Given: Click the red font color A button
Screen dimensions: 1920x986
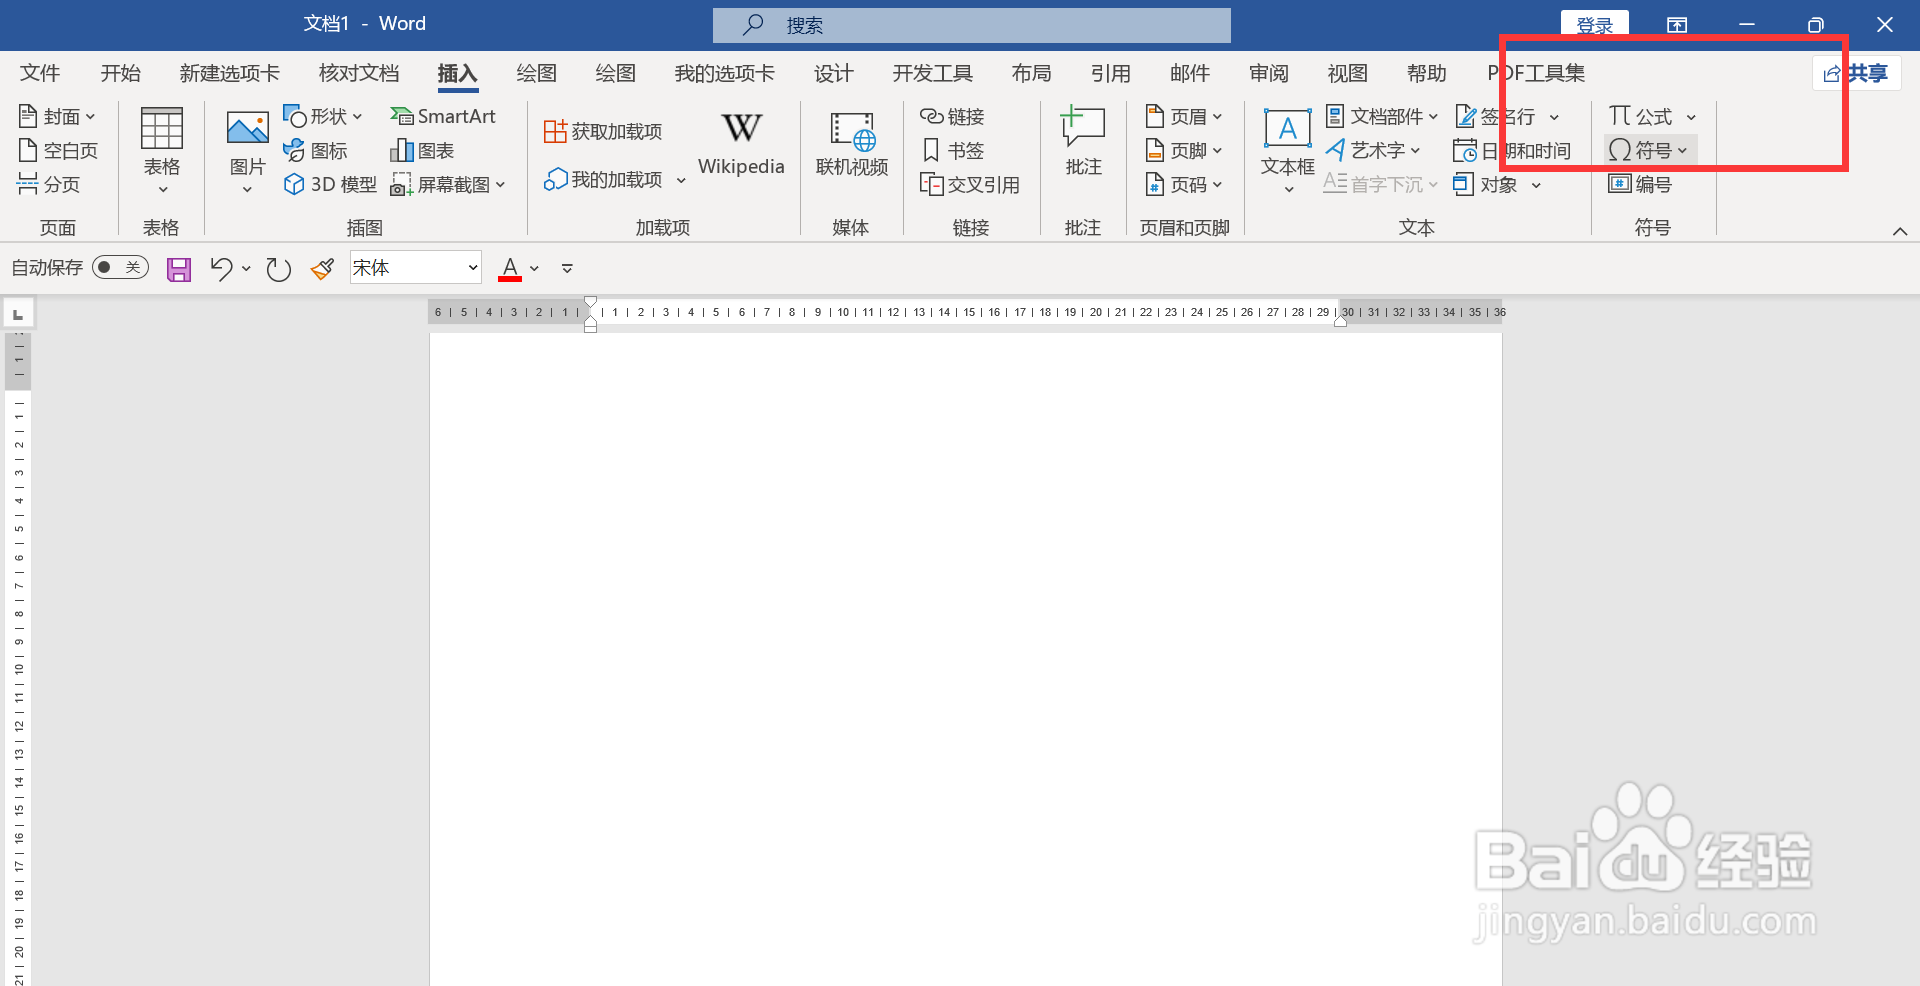Looking at the screenshot, I should click(x=510, y=269).
